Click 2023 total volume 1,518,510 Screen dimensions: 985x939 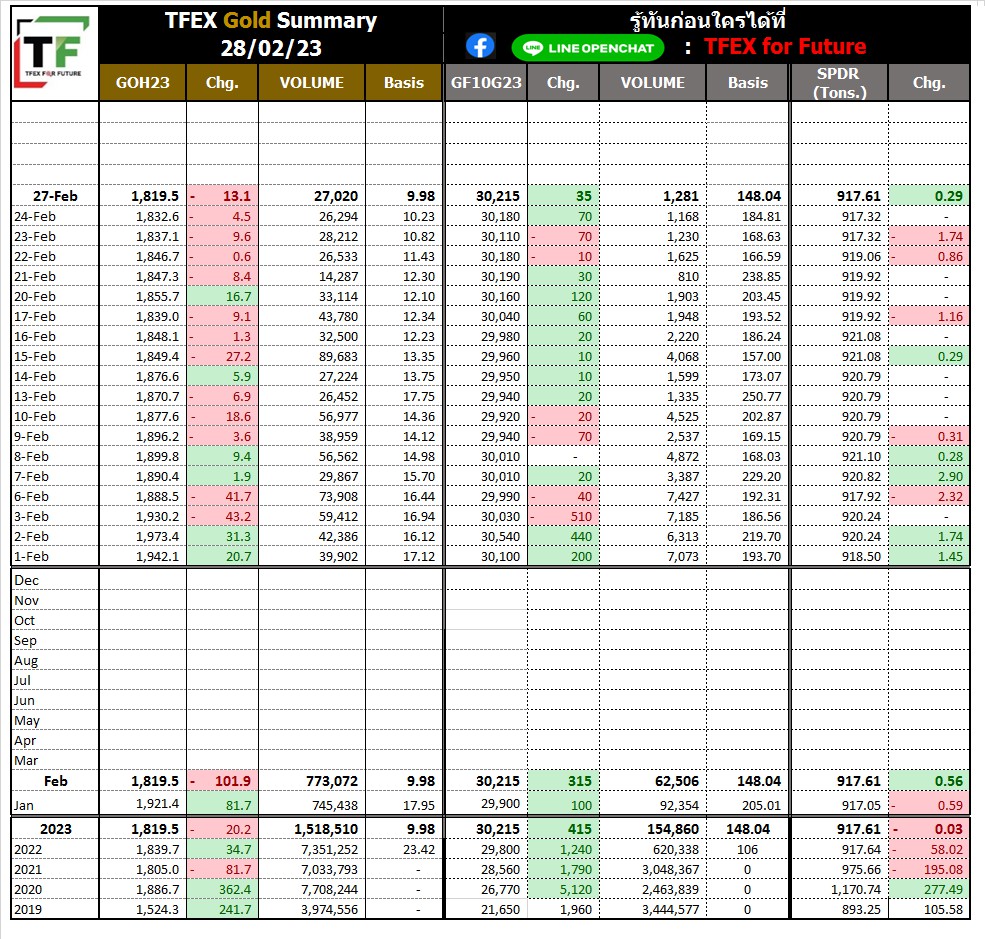click(x=326, y=829)
